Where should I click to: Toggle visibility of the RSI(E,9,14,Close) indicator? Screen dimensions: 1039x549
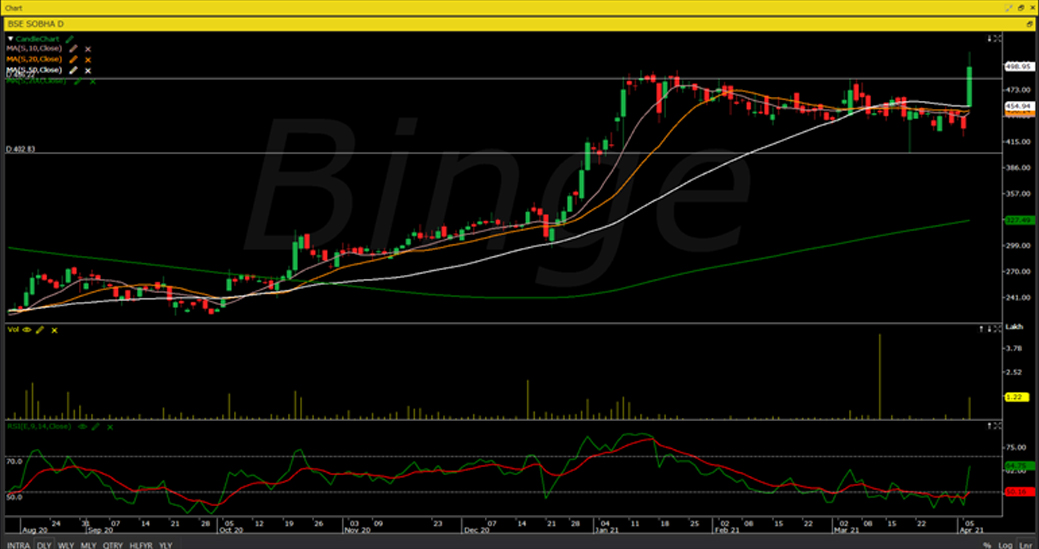(x=83, y=426)
